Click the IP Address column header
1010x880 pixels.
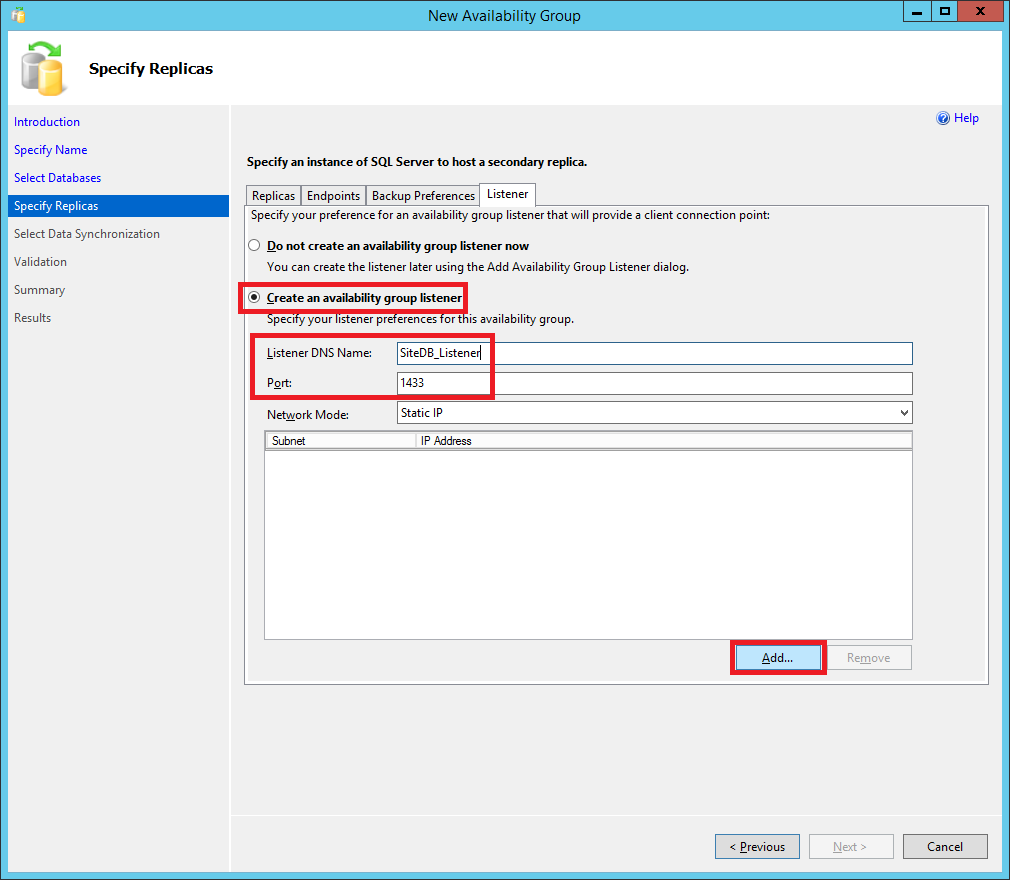(x=663, y=441)
